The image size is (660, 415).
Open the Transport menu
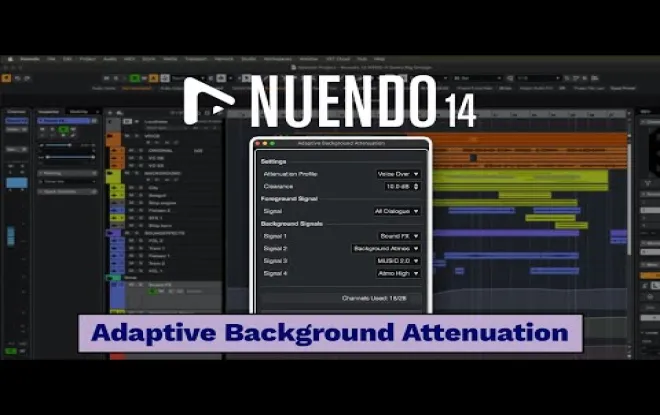pos(196,59)
